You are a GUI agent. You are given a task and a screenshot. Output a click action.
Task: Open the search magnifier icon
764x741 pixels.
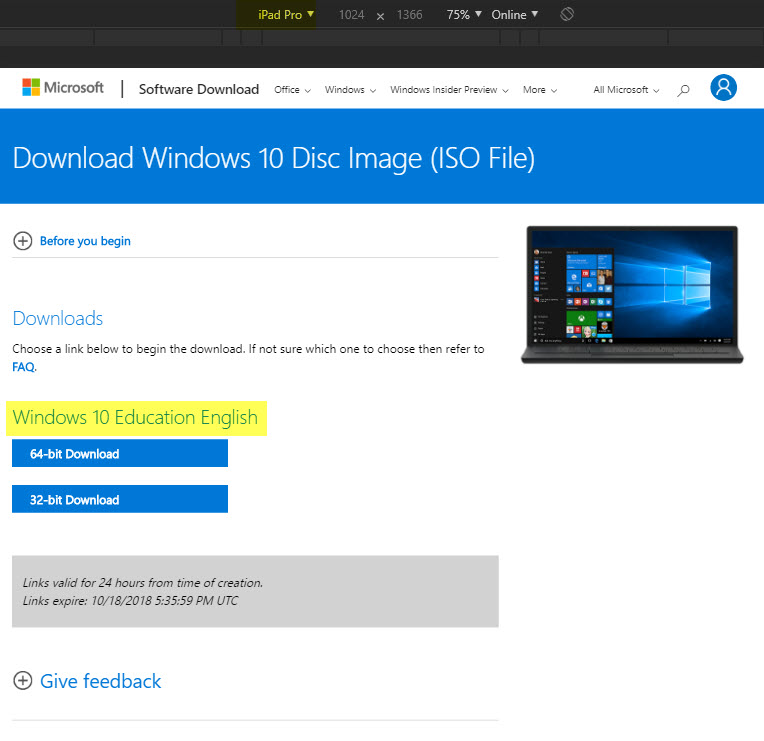pyautogui.click(x=683, y=90)
